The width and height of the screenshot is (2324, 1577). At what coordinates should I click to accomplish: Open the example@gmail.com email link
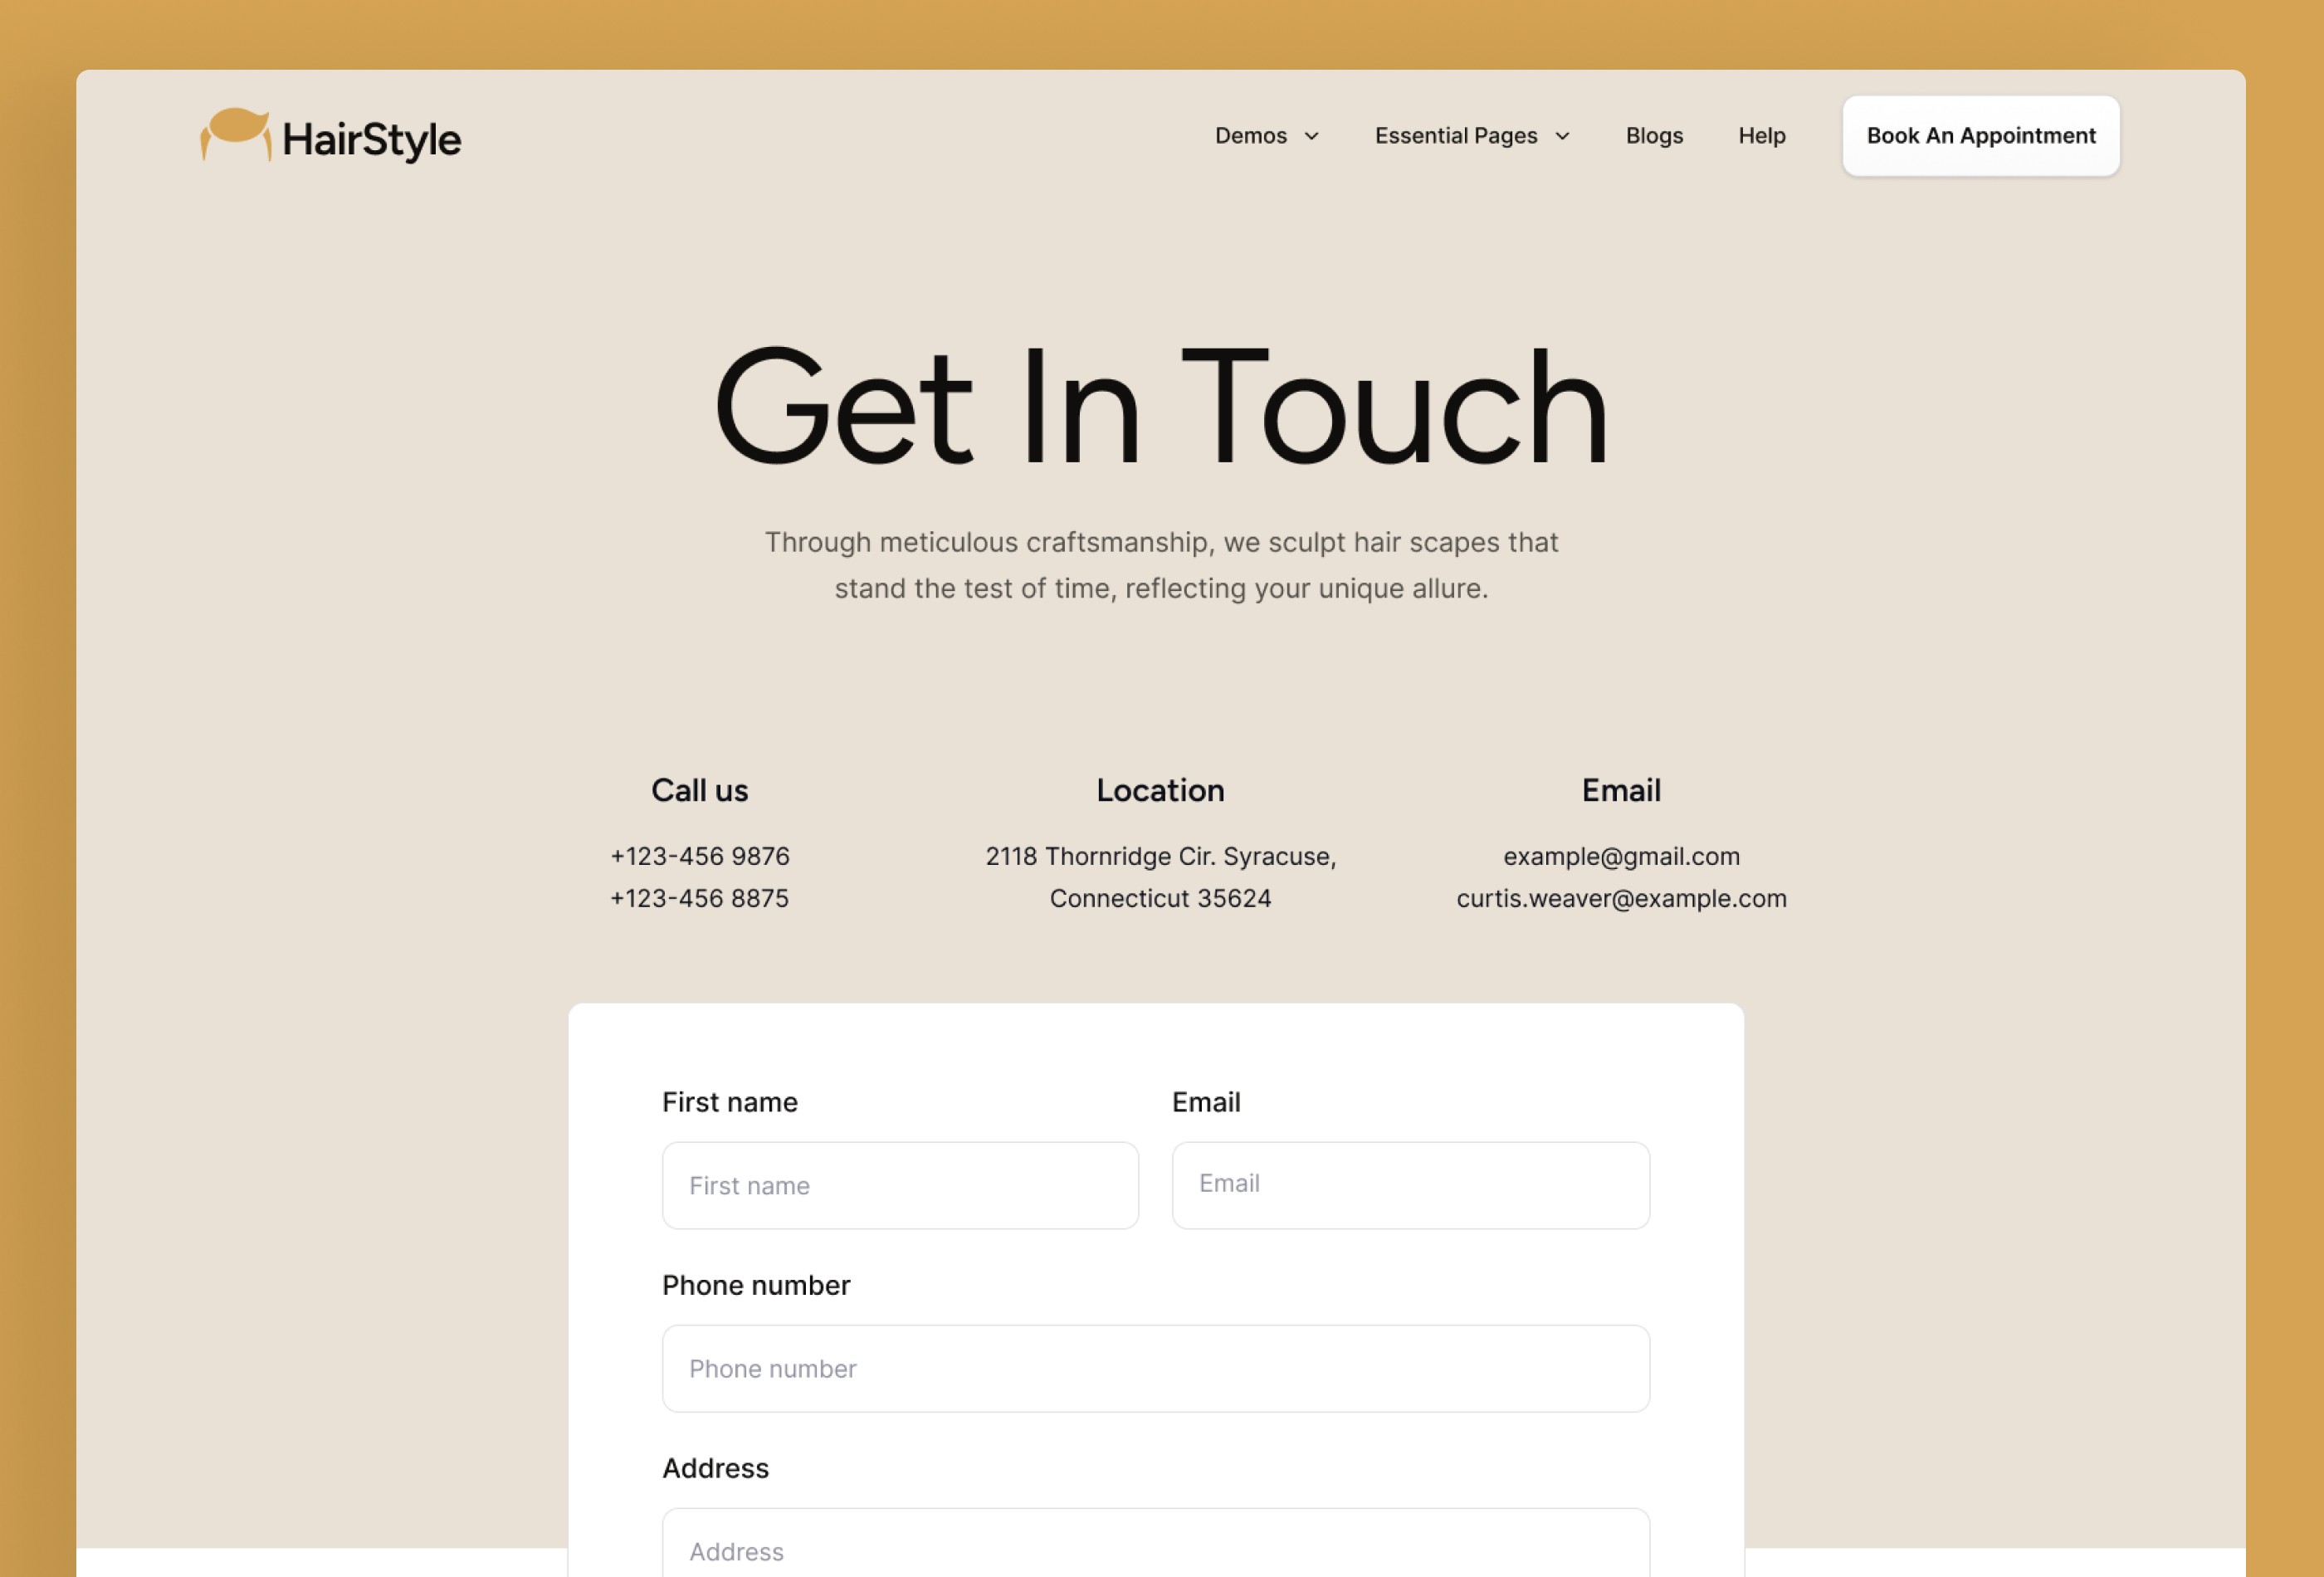(1622, 857)
